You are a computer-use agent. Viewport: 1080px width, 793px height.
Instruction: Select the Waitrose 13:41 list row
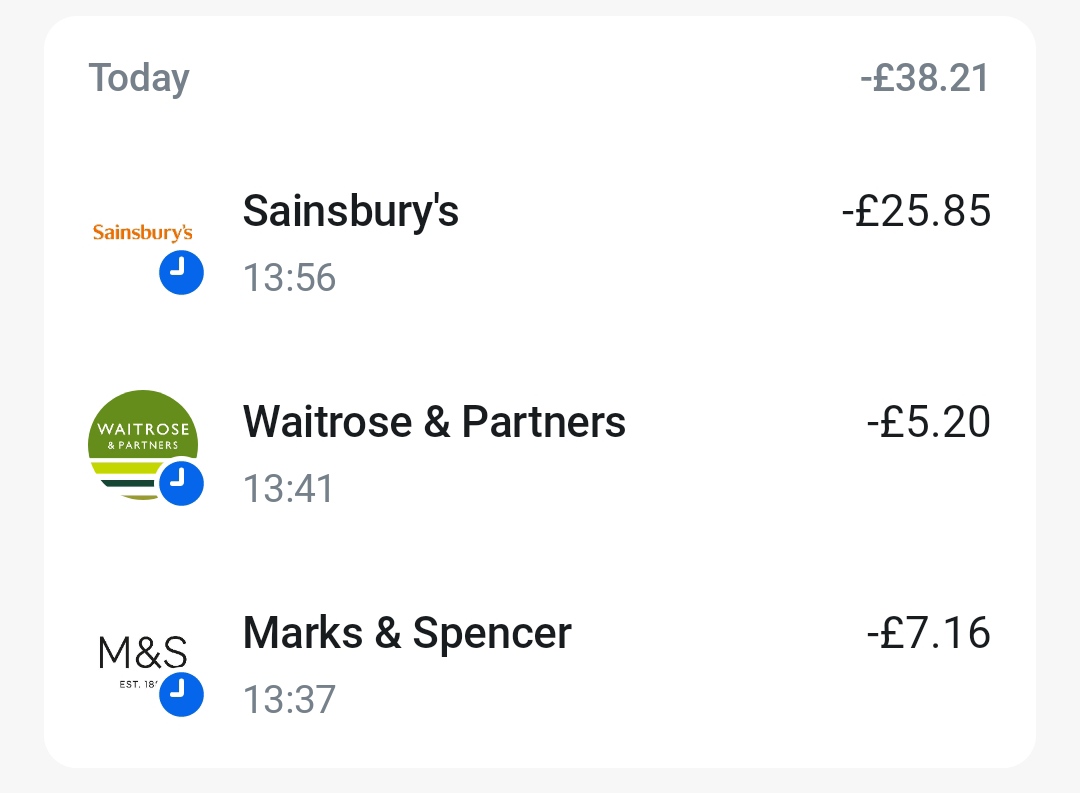tap(700, 457)
